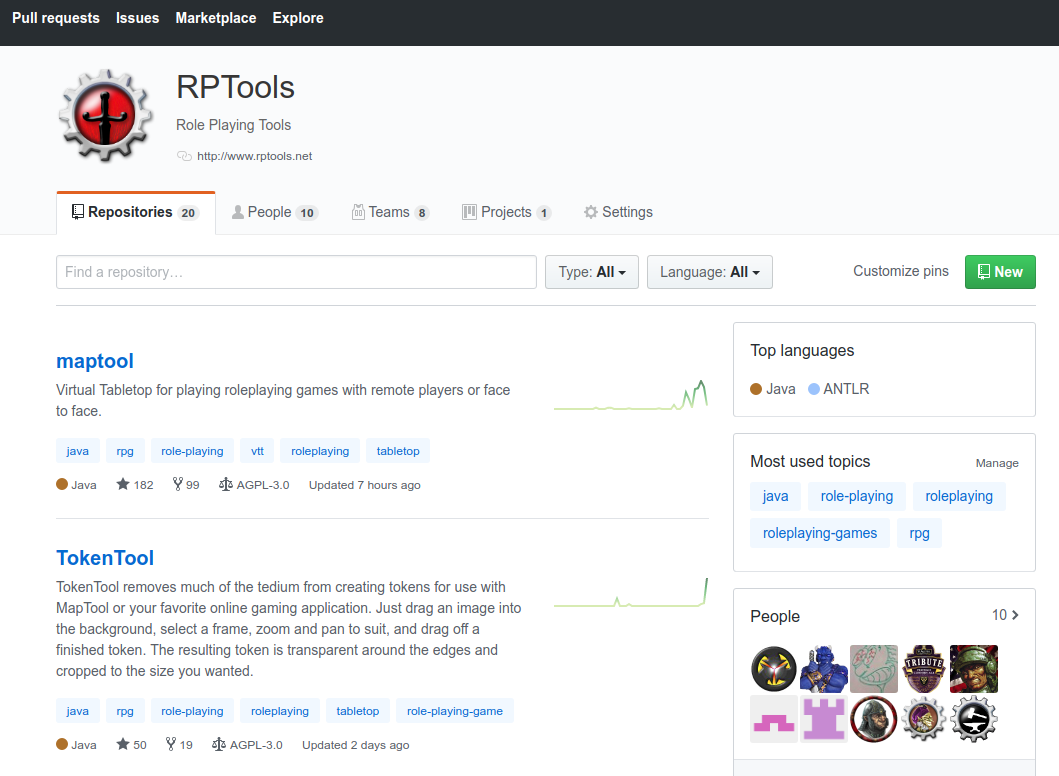
Task: Switch to the Repositories tab
Action: point(136,213)
